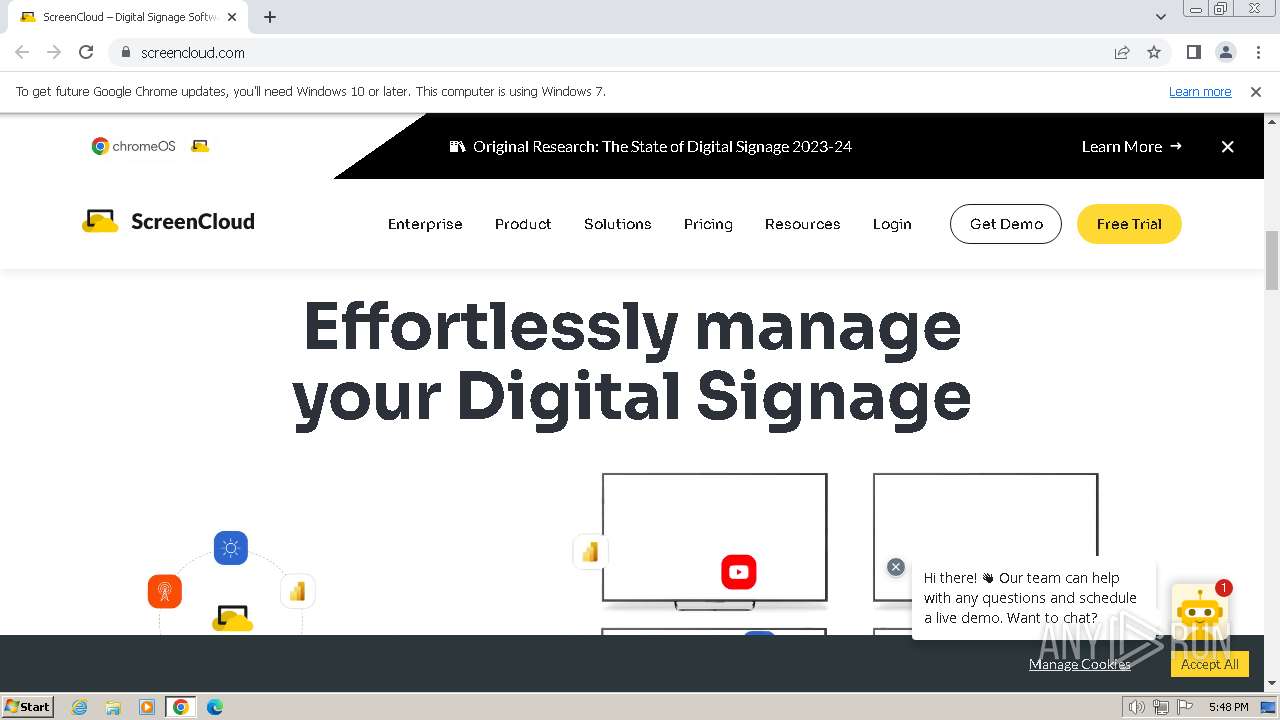Bookmark this tab with the star icon
1280x720 pixels.
(1154, 52)
